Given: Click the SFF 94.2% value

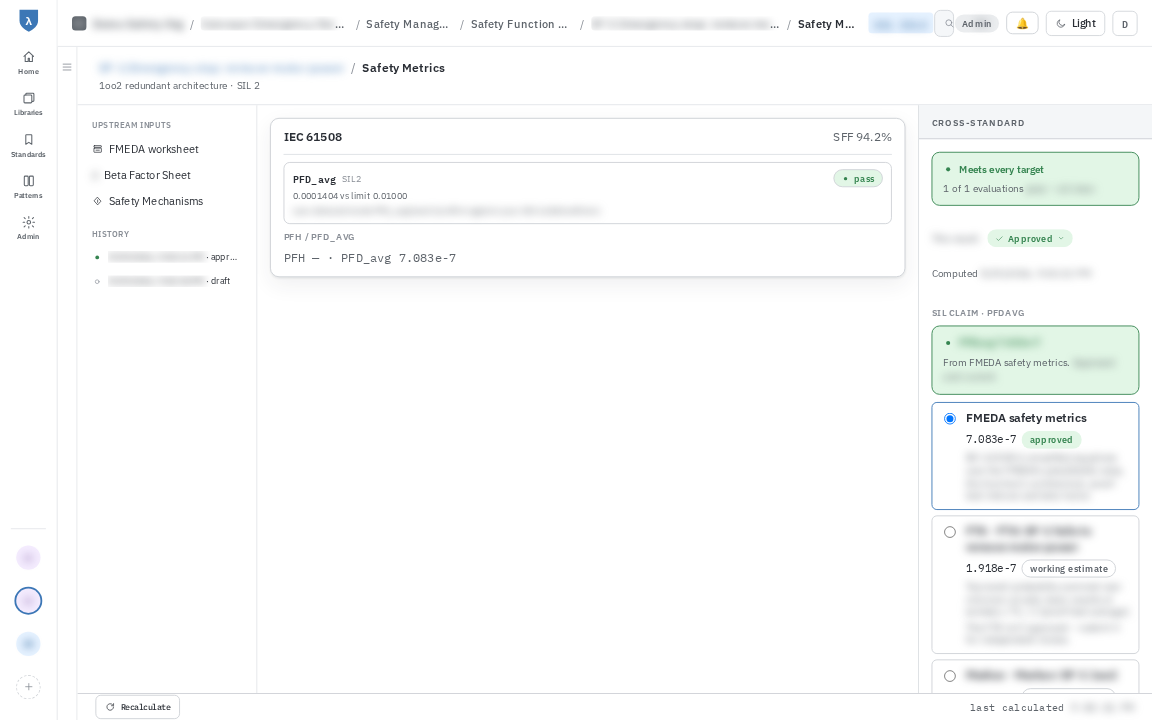Looking at the screenshot, I should coord(862,137).
